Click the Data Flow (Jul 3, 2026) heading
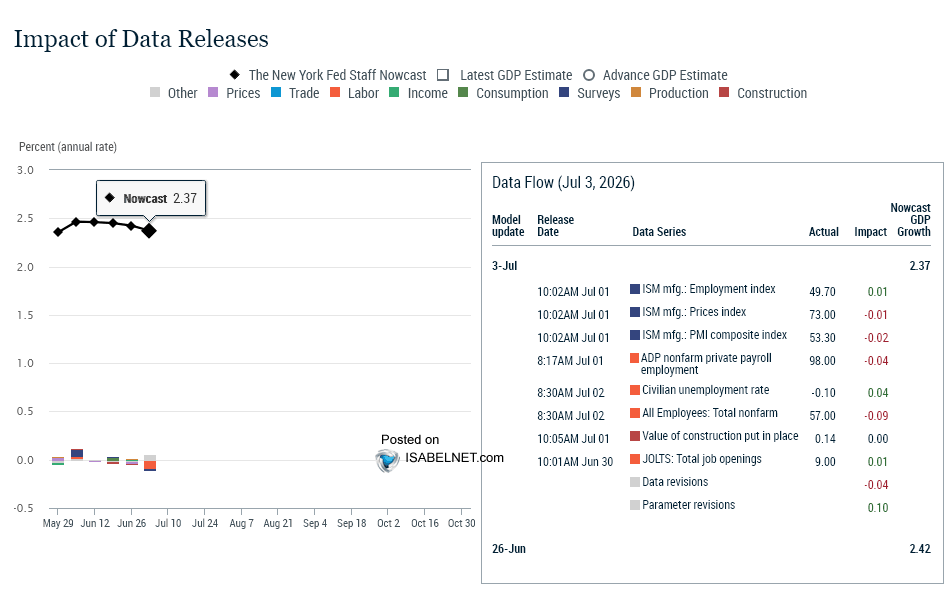 (563, 182)
